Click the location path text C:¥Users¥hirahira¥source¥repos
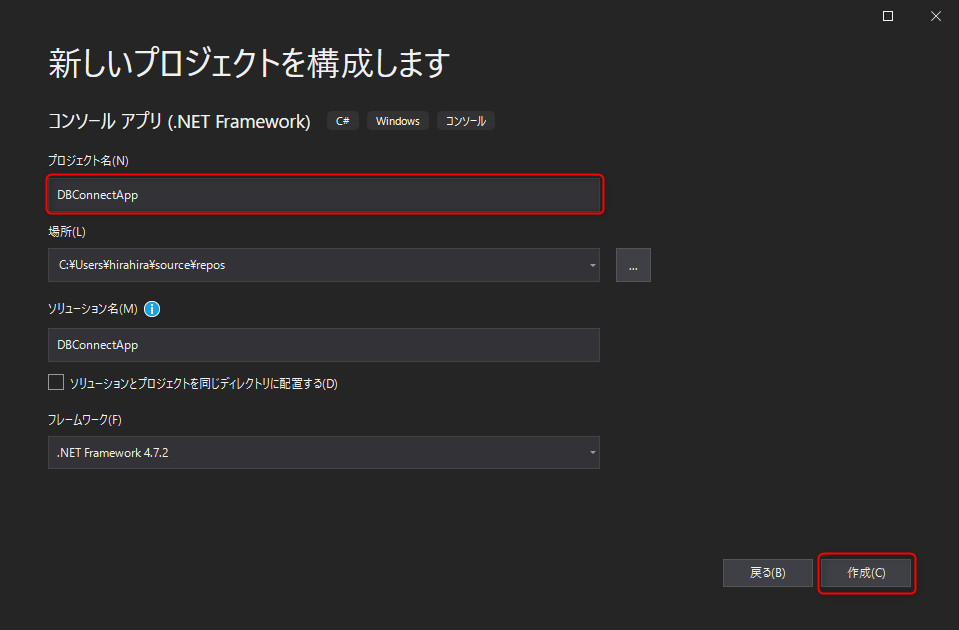Screen dimensions: 959x630 [142, 265]
